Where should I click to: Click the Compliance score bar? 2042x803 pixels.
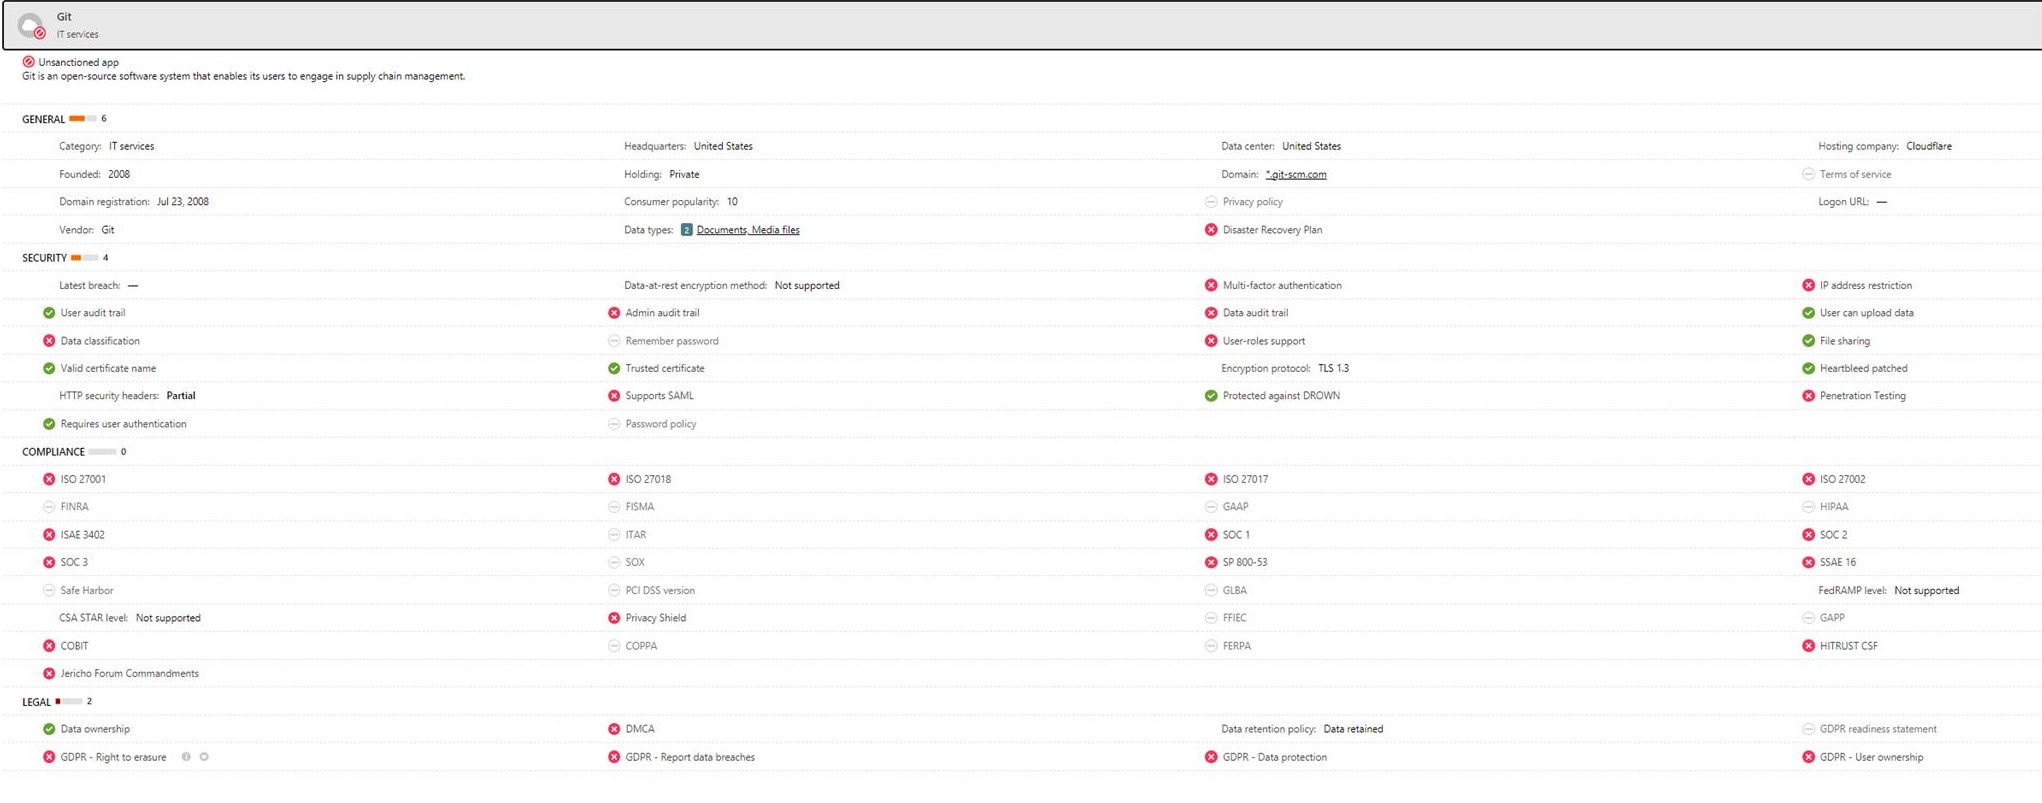click(102, 452)
